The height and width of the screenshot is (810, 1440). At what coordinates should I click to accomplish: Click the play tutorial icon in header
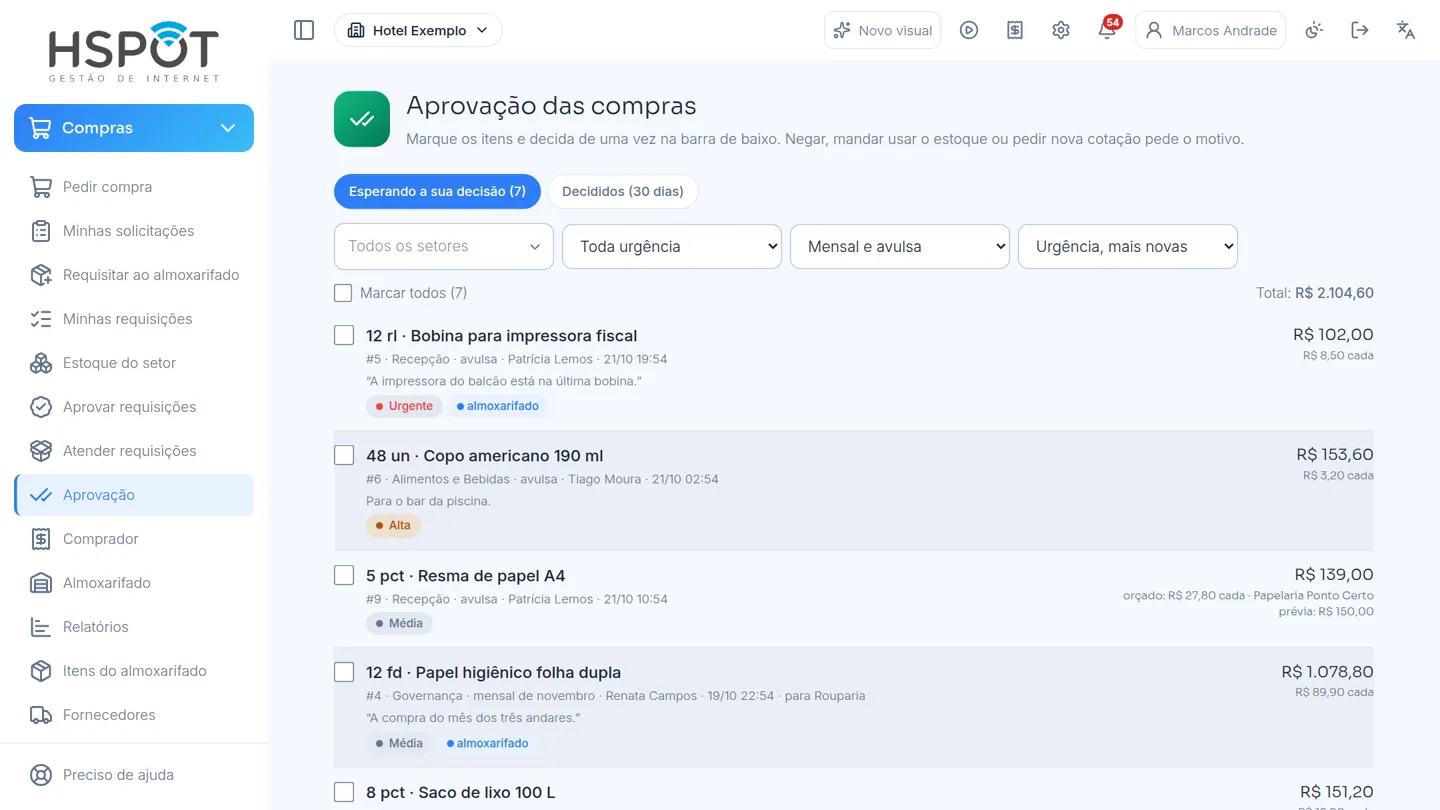pos(969,30)
